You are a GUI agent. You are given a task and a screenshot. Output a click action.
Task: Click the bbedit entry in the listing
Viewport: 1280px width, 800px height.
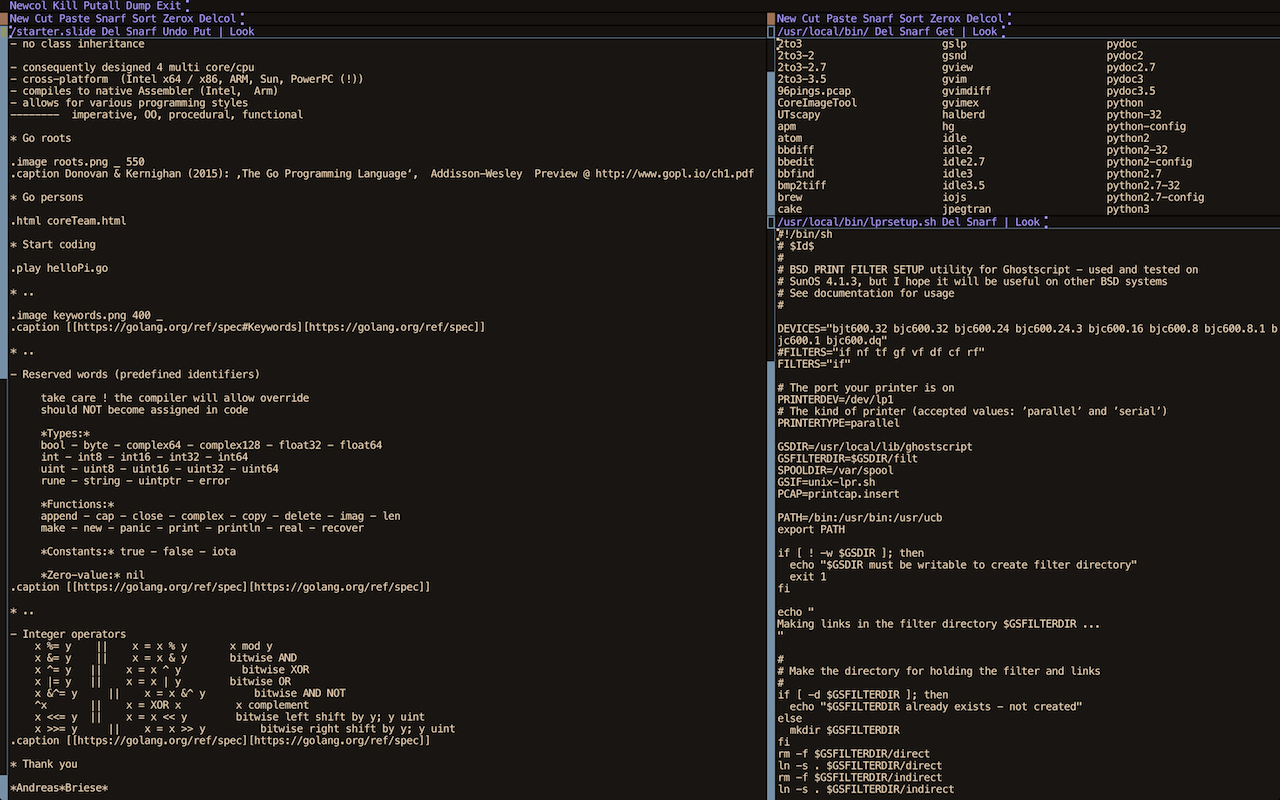[796, 162]
